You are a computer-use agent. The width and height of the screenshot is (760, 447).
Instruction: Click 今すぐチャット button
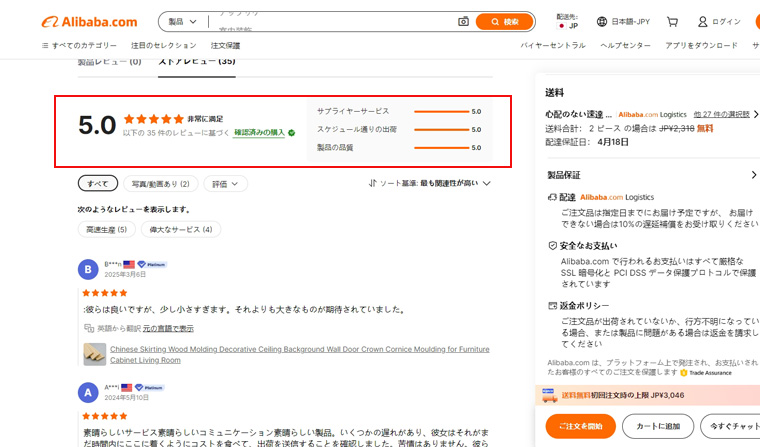pyautogui.click(x=732, y=426)
